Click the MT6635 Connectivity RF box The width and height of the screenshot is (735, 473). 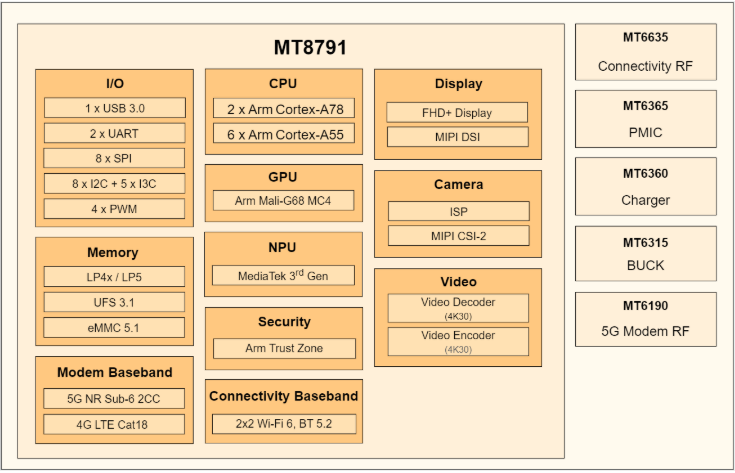[645, 53]
